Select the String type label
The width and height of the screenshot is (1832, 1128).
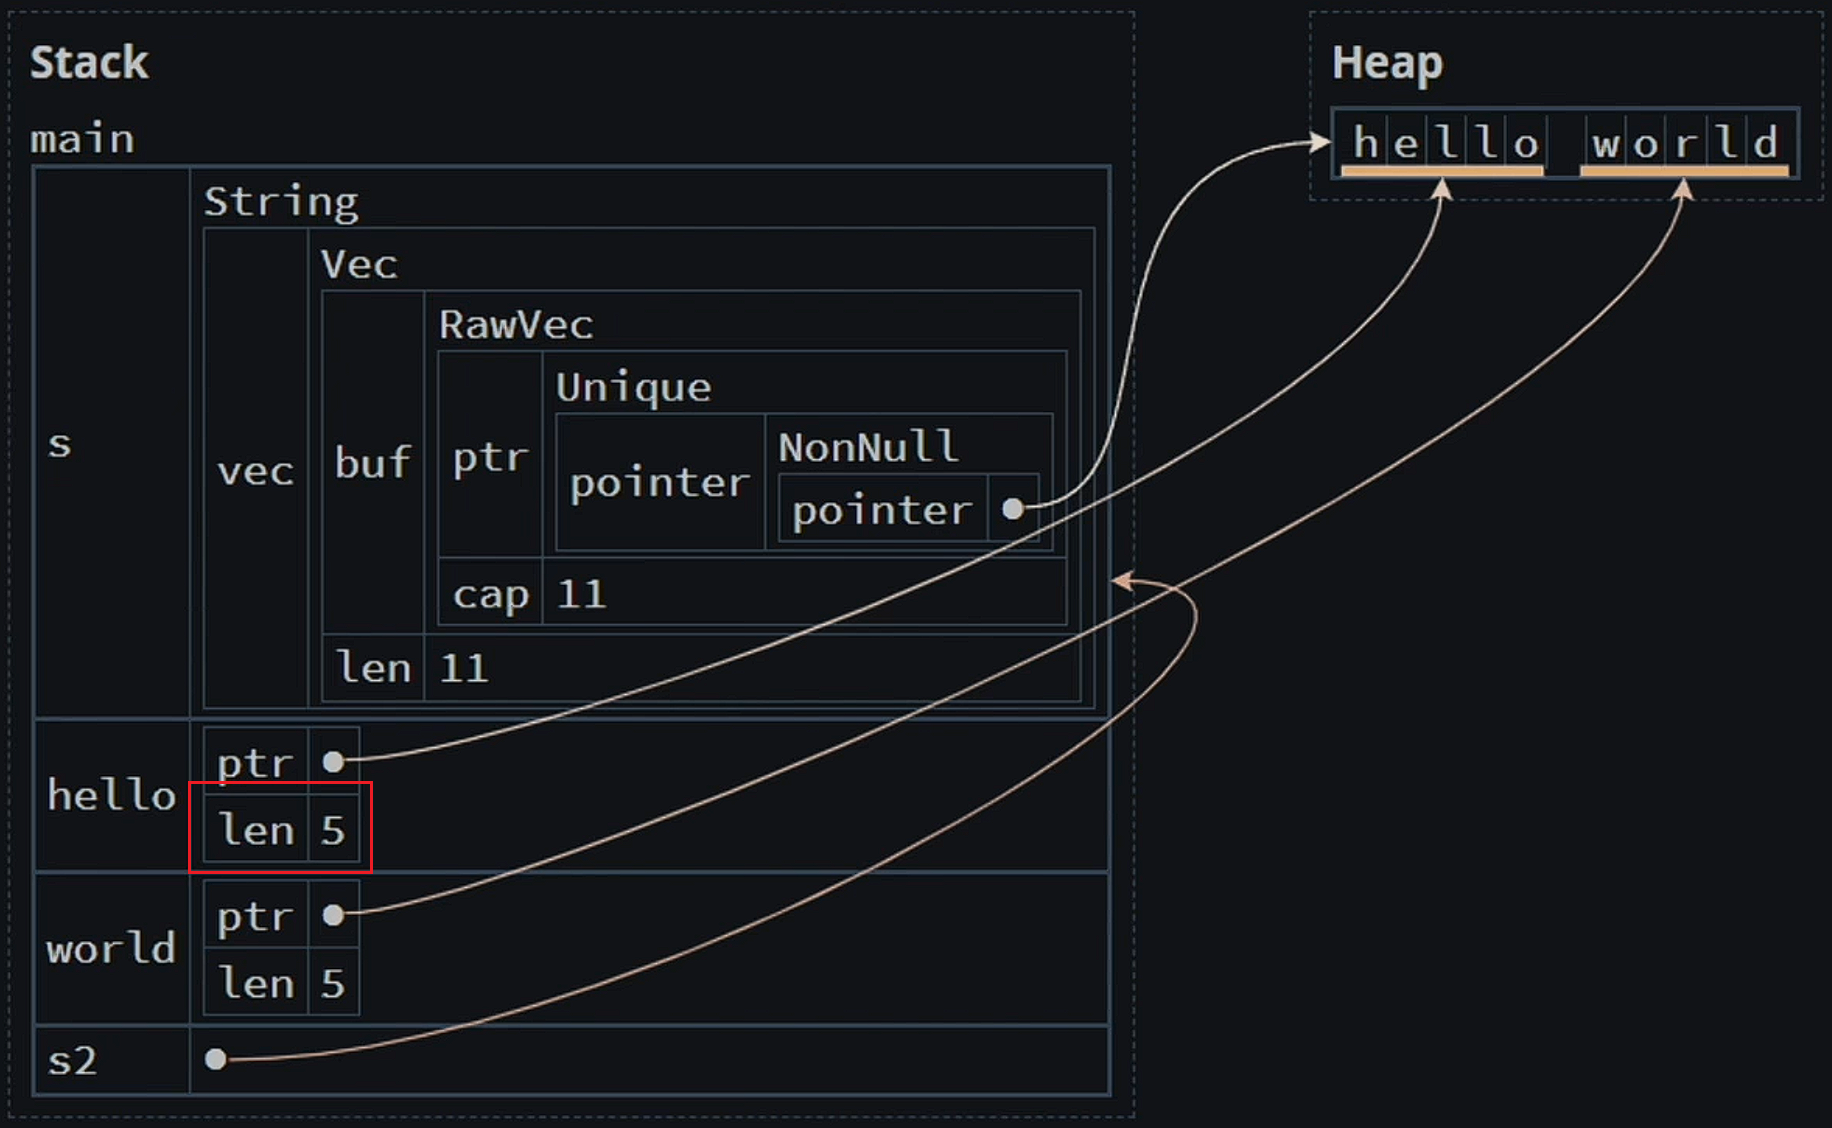(x=281, y=202)
